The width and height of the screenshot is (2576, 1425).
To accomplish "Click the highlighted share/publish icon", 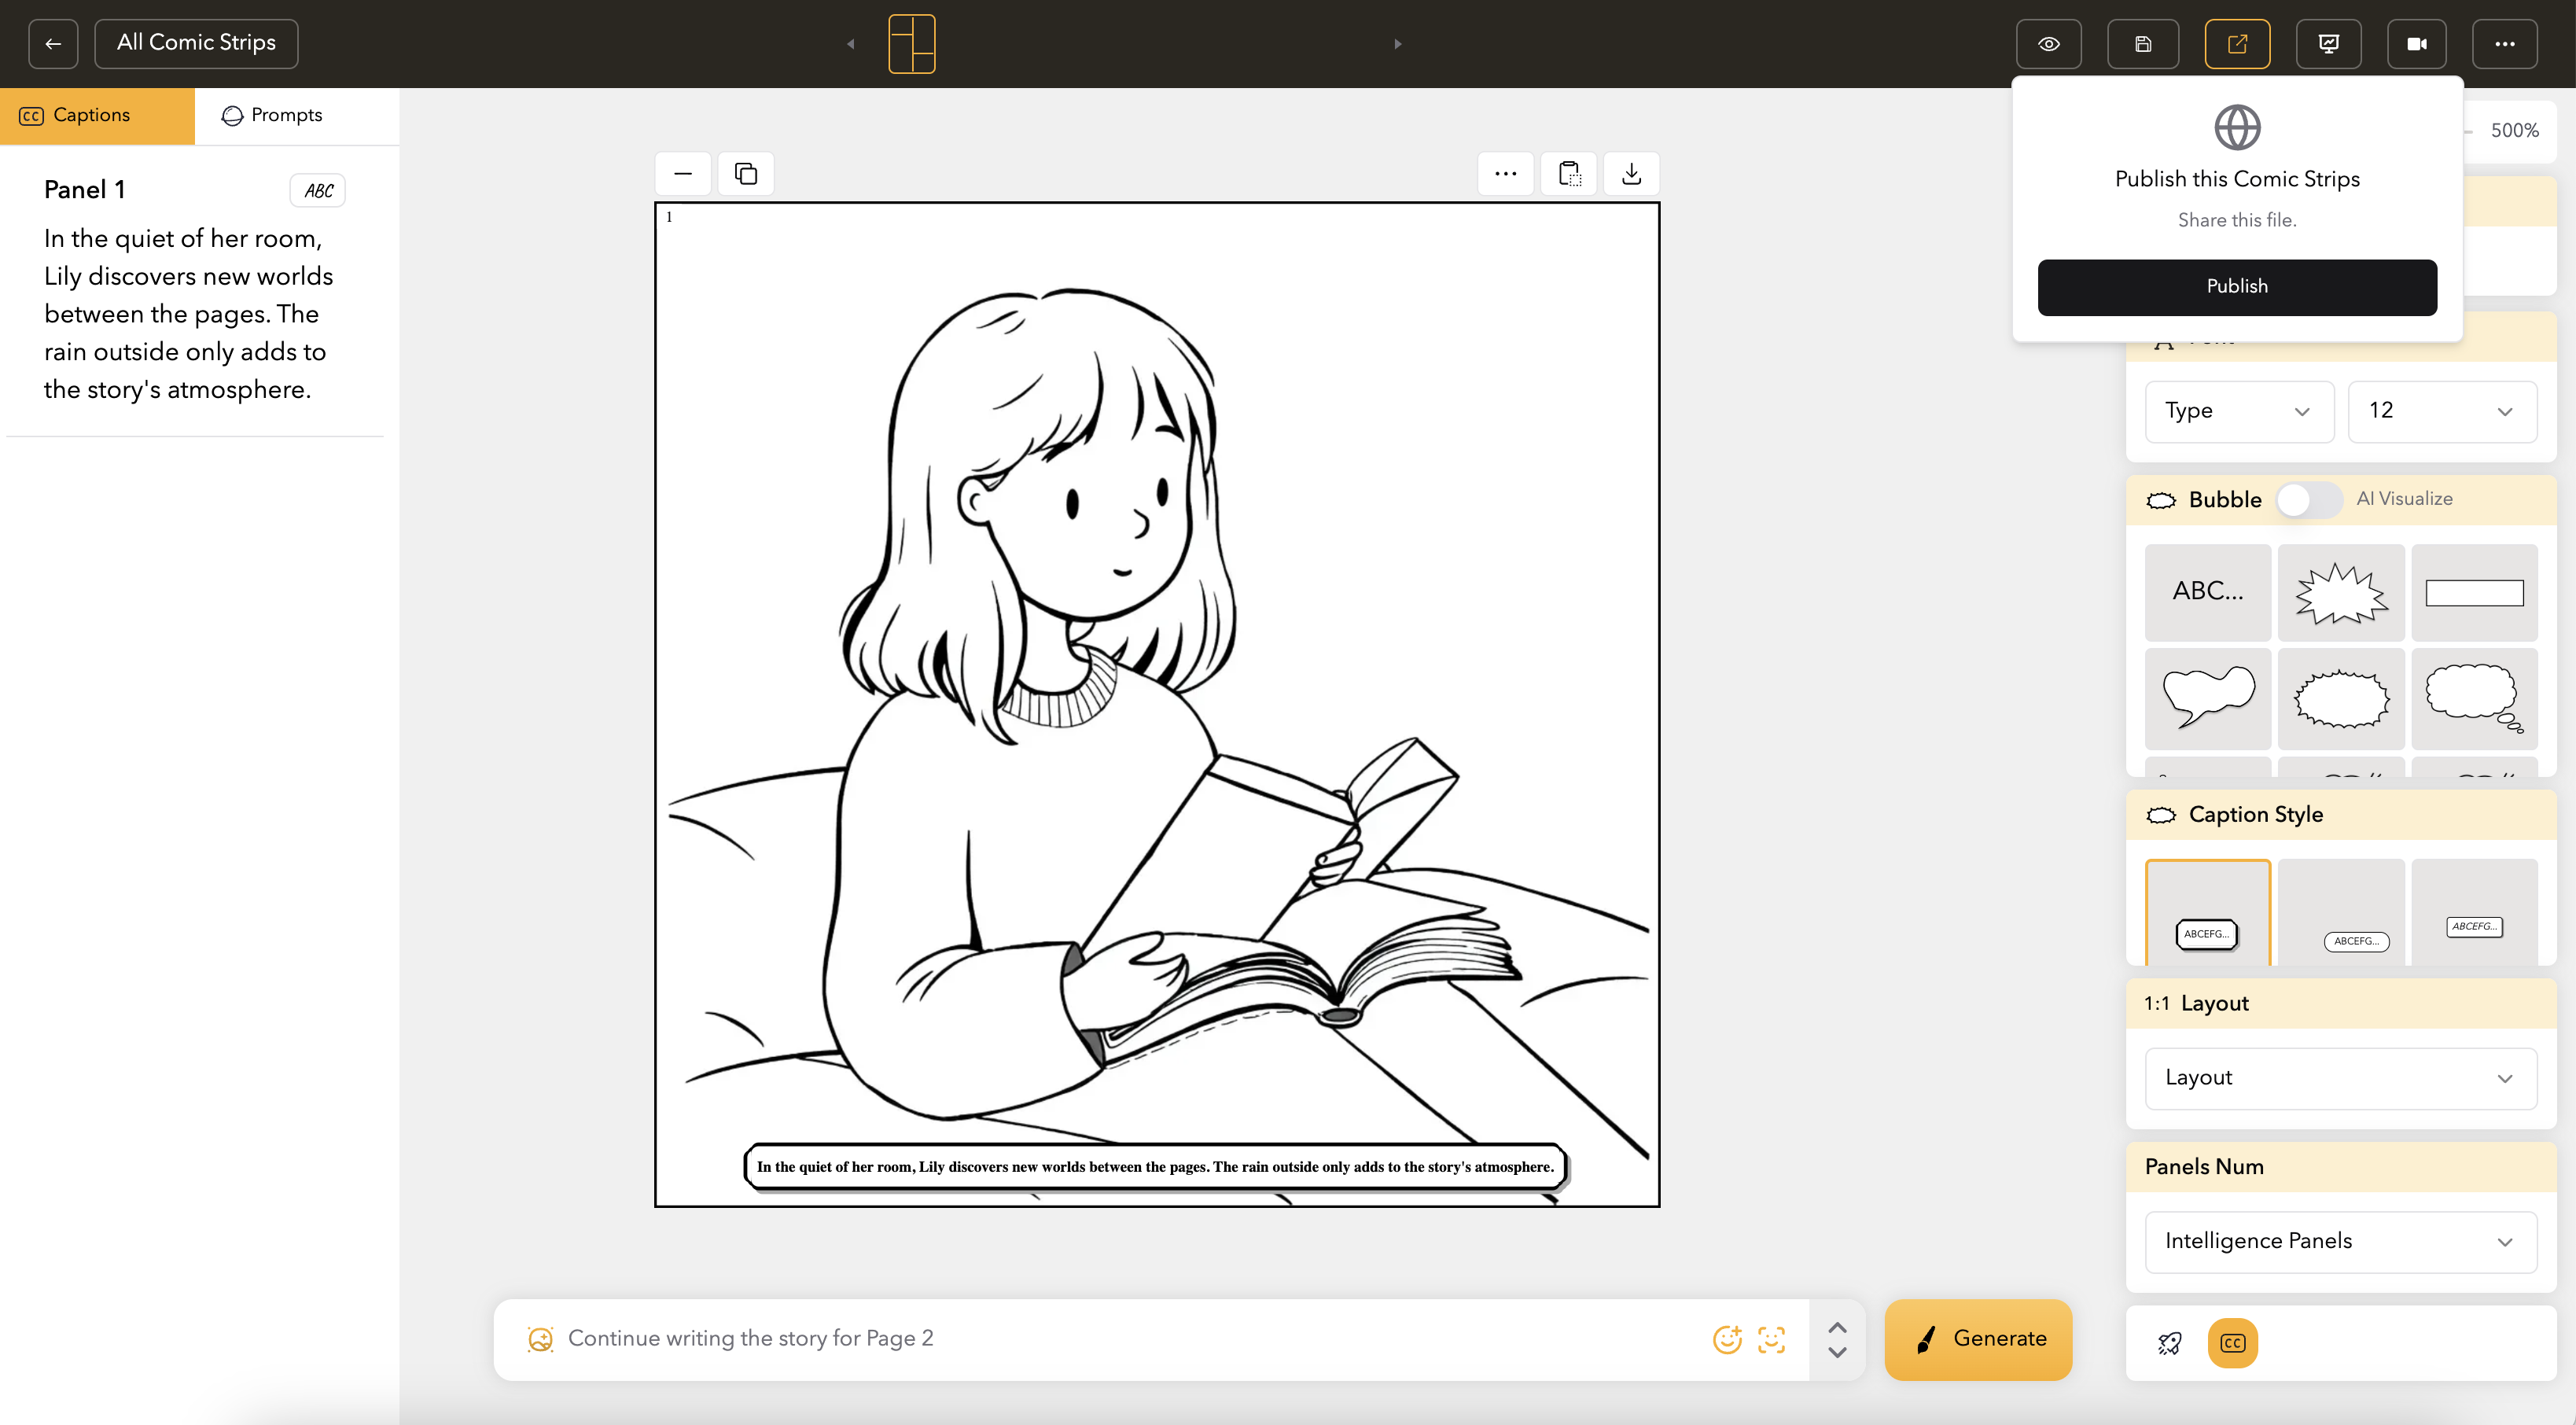I will point(2237,43).
